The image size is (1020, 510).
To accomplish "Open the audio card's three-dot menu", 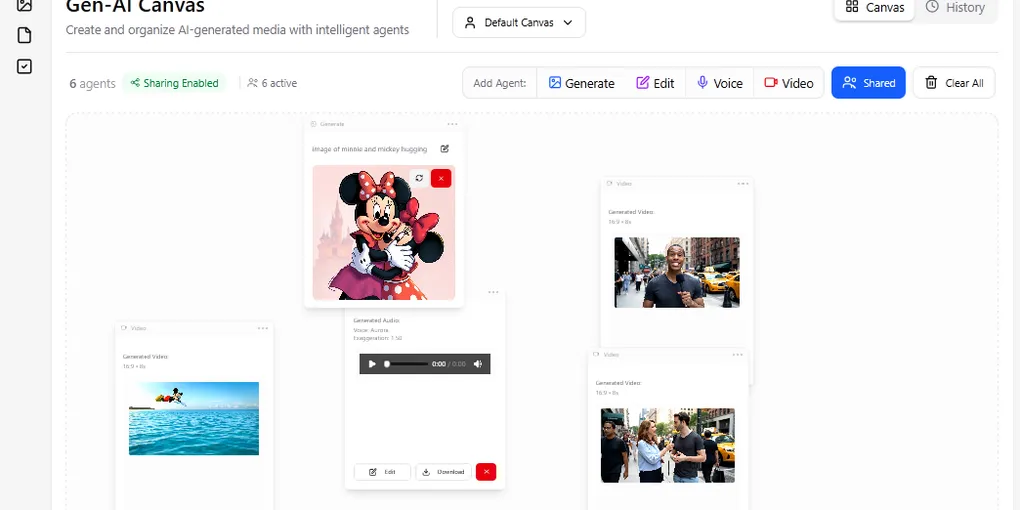I will pos(493,293).
